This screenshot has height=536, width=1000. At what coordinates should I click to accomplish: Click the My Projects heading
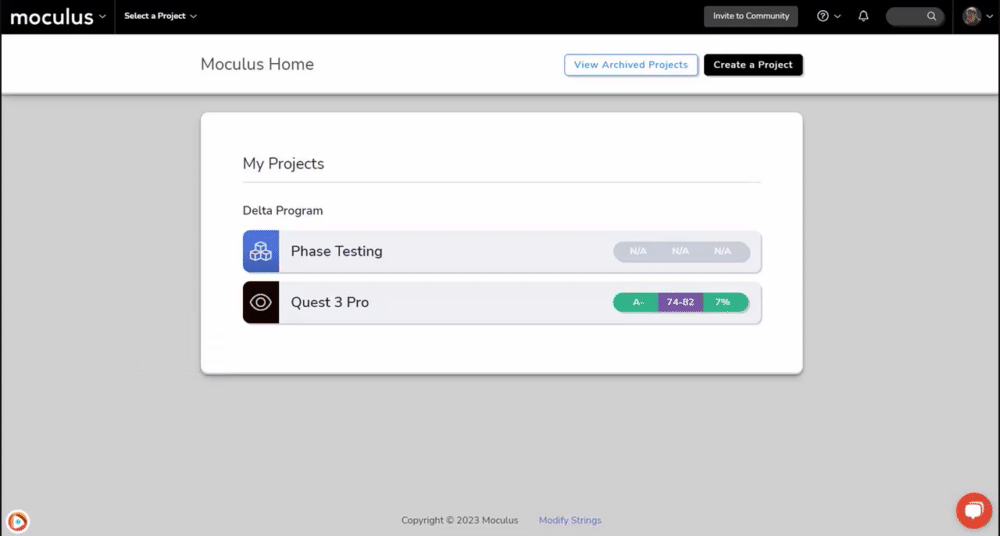tap(283, 164)
